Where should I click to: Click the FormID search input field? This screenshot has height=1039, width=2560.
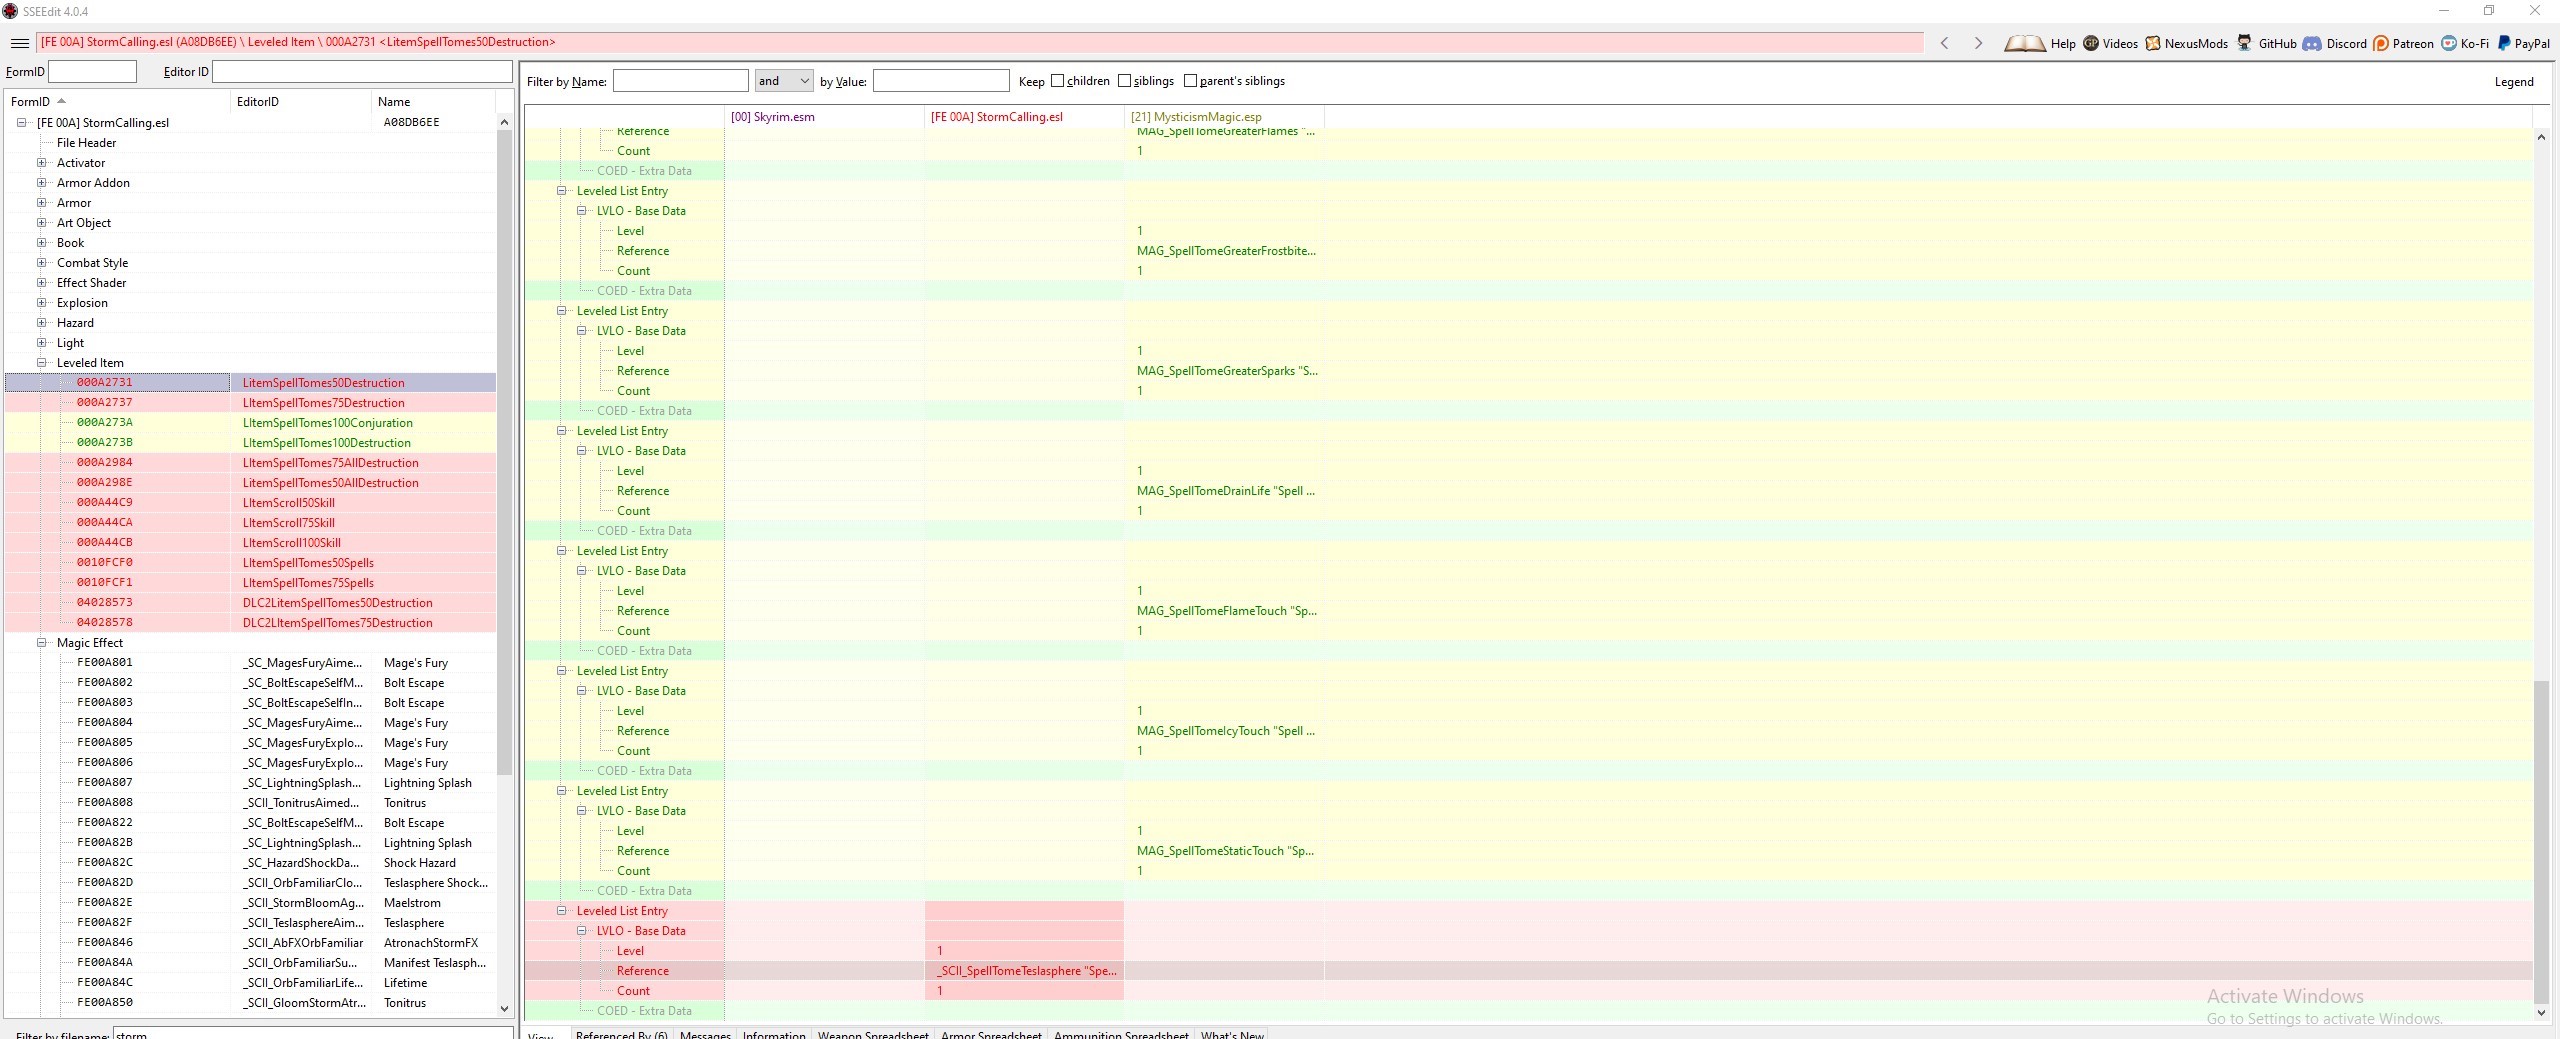tap(92, 72)
